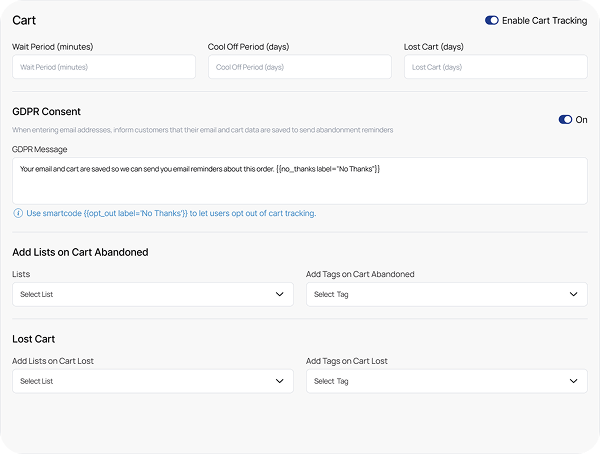
Task: Click the info icon beside the smartcode hint
Action: click(x=18, y=213)
